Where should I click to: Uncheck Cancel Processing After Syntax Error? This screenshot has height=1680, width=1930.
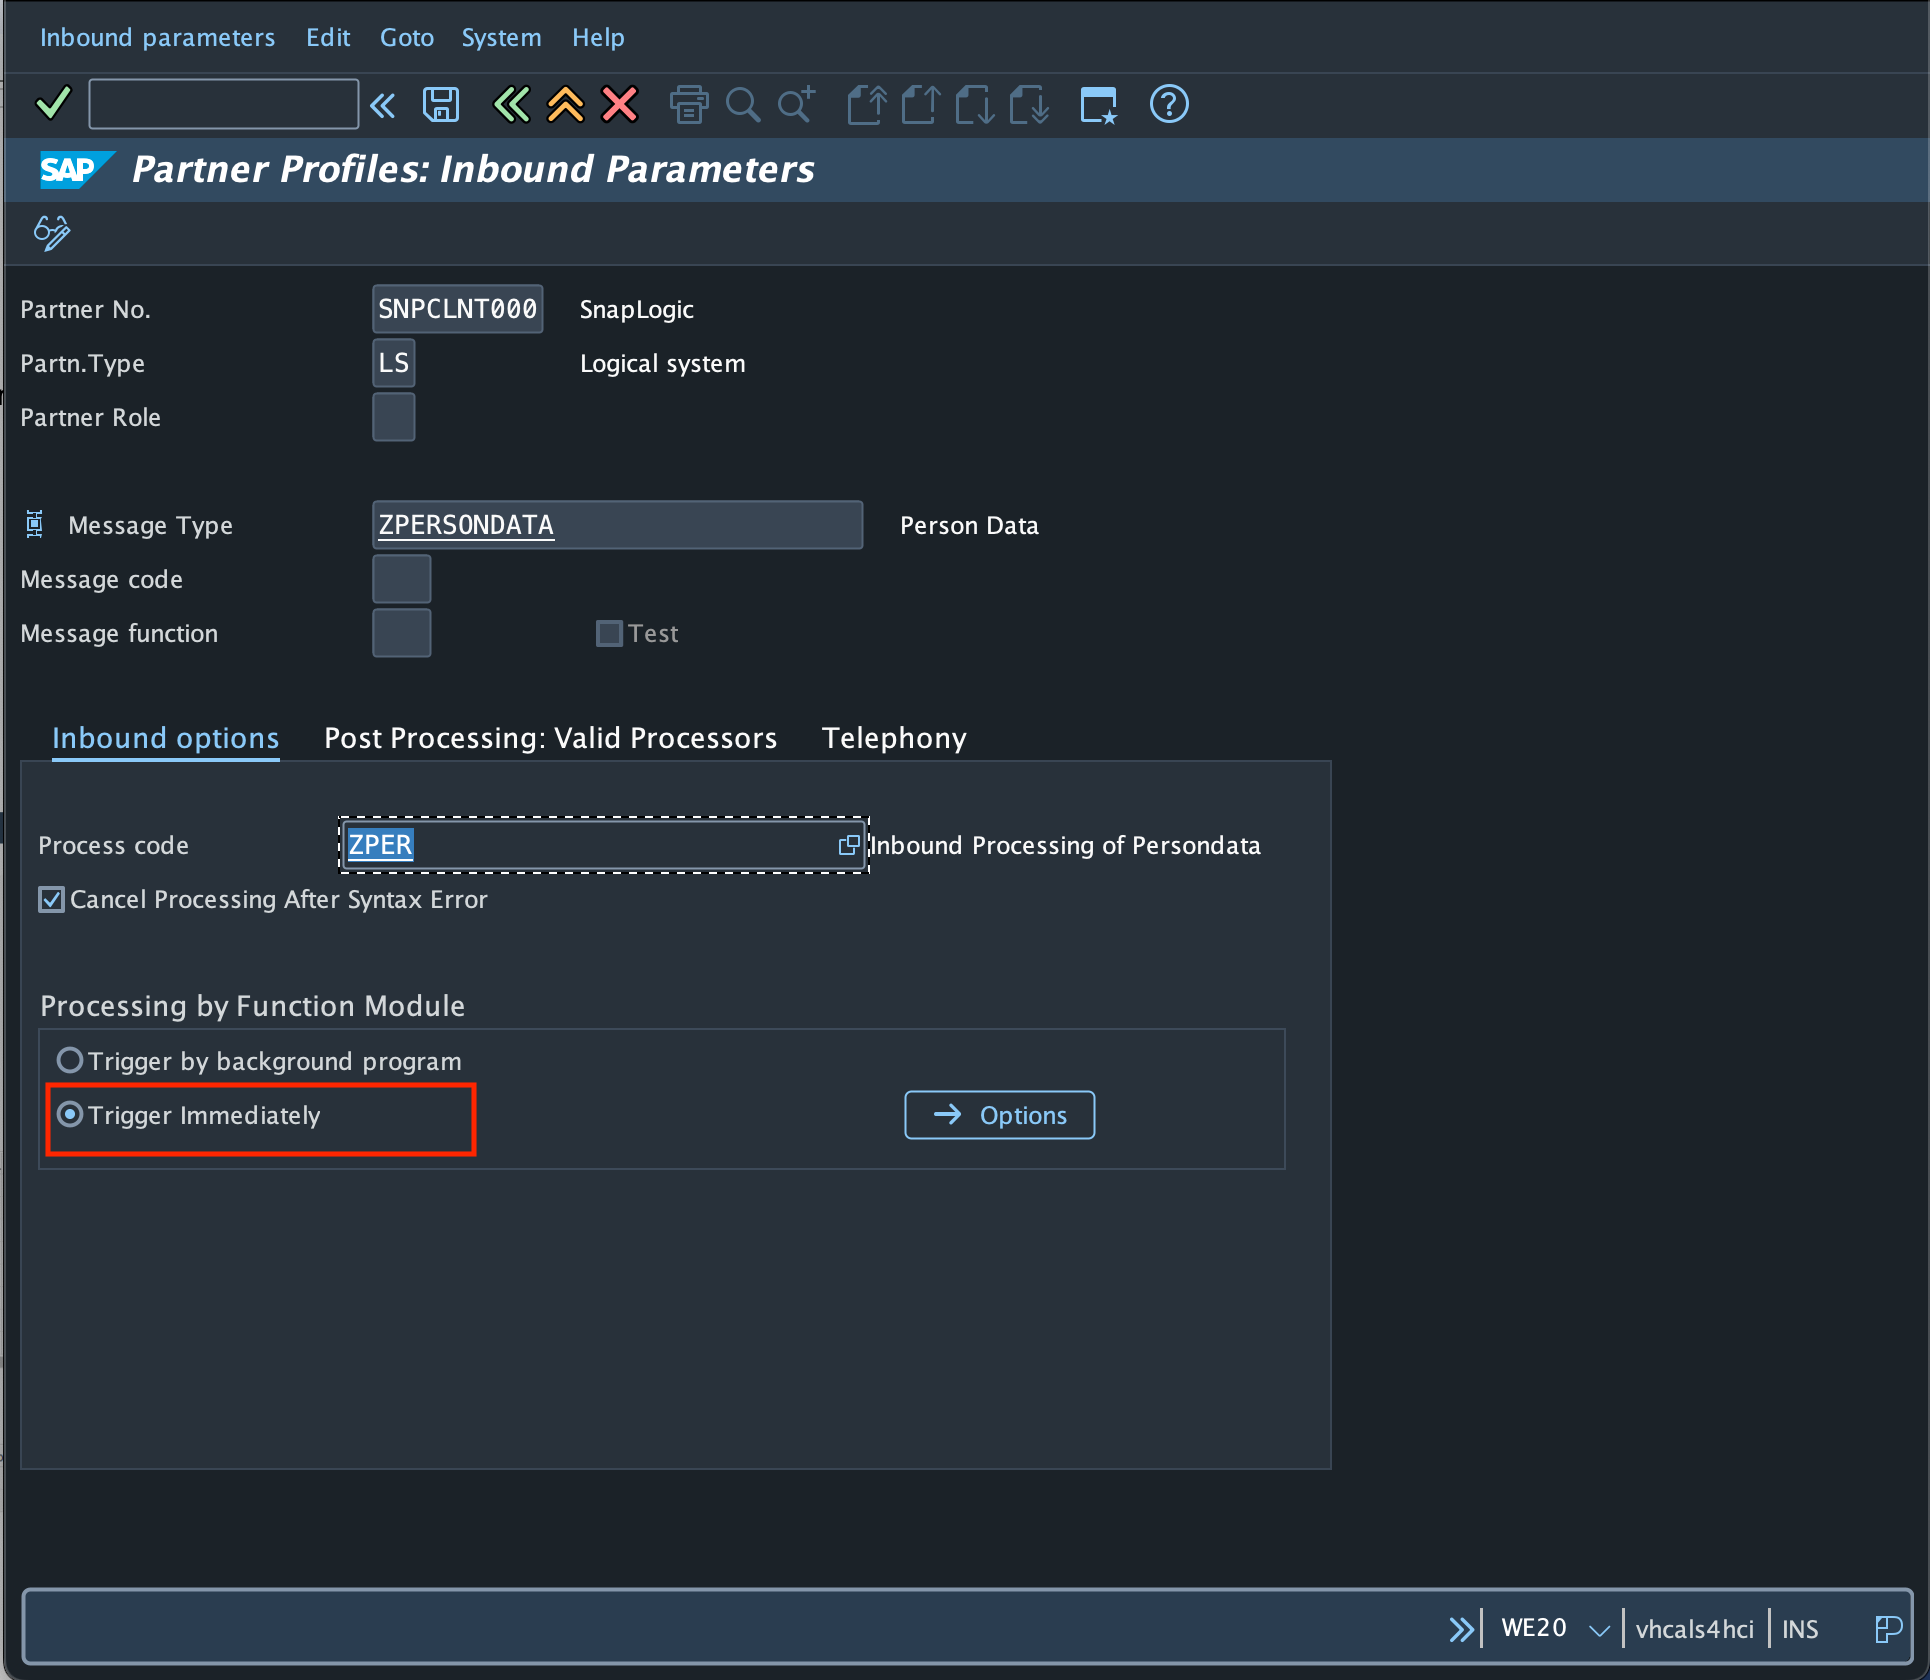tap(51, 899)
